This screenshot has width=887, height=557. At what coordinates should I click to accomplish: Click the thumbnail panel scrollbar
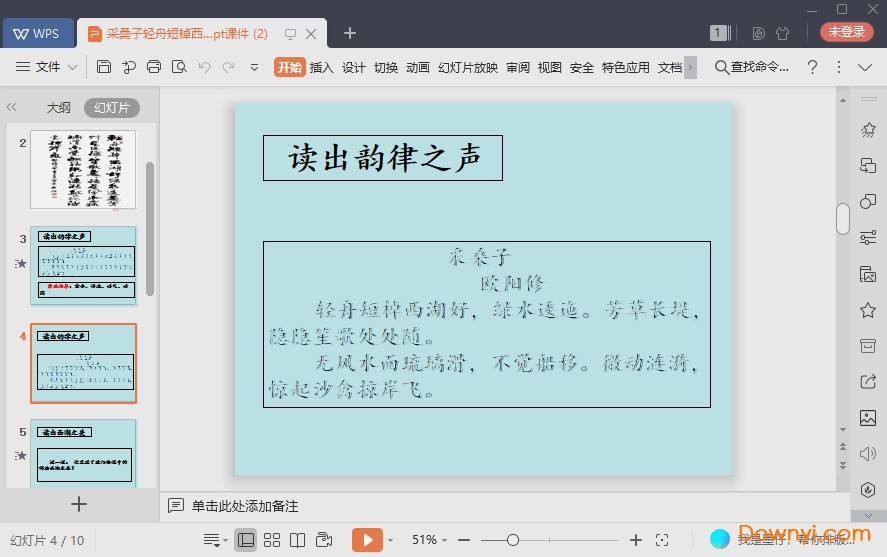150,228
